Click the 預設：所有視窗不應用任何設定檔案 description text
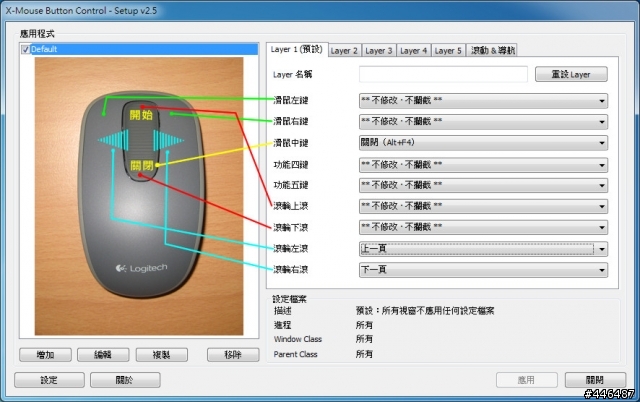This screenshot has width=640, height=402. [425, 311]
